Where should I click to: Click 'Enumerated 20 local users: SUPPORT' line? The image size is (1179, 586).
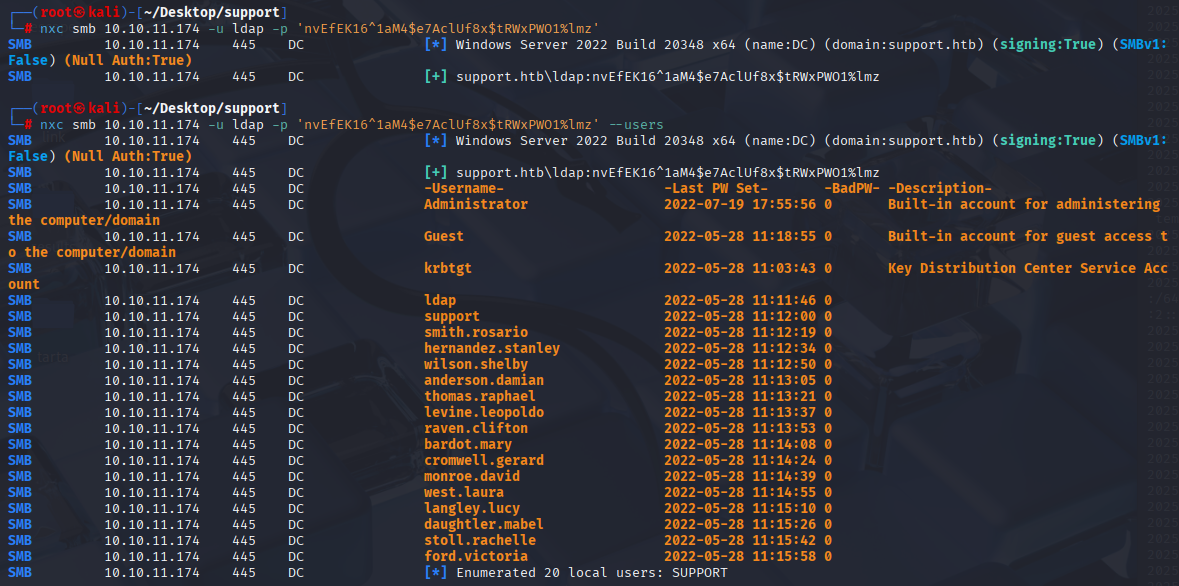point(576,572)
